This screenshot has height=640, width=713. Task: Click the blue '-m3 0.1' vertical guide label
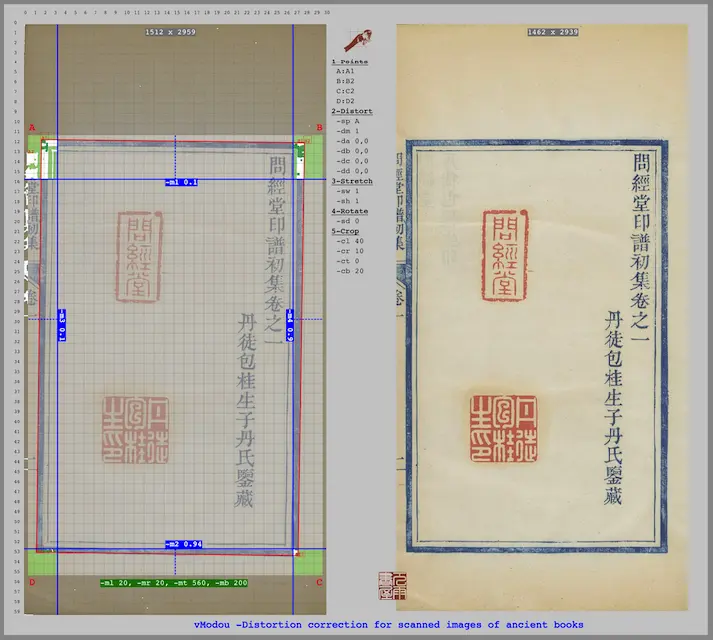pos(62,325)
